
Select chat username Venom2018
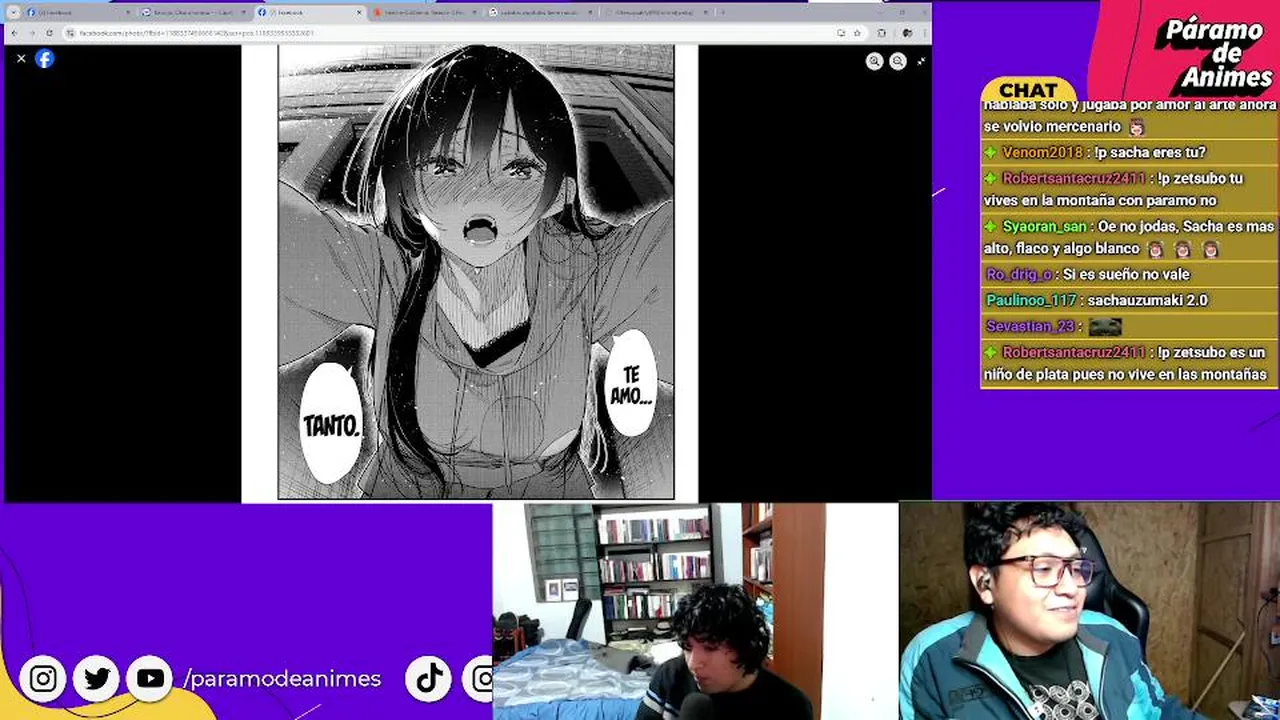(1042, 152)
